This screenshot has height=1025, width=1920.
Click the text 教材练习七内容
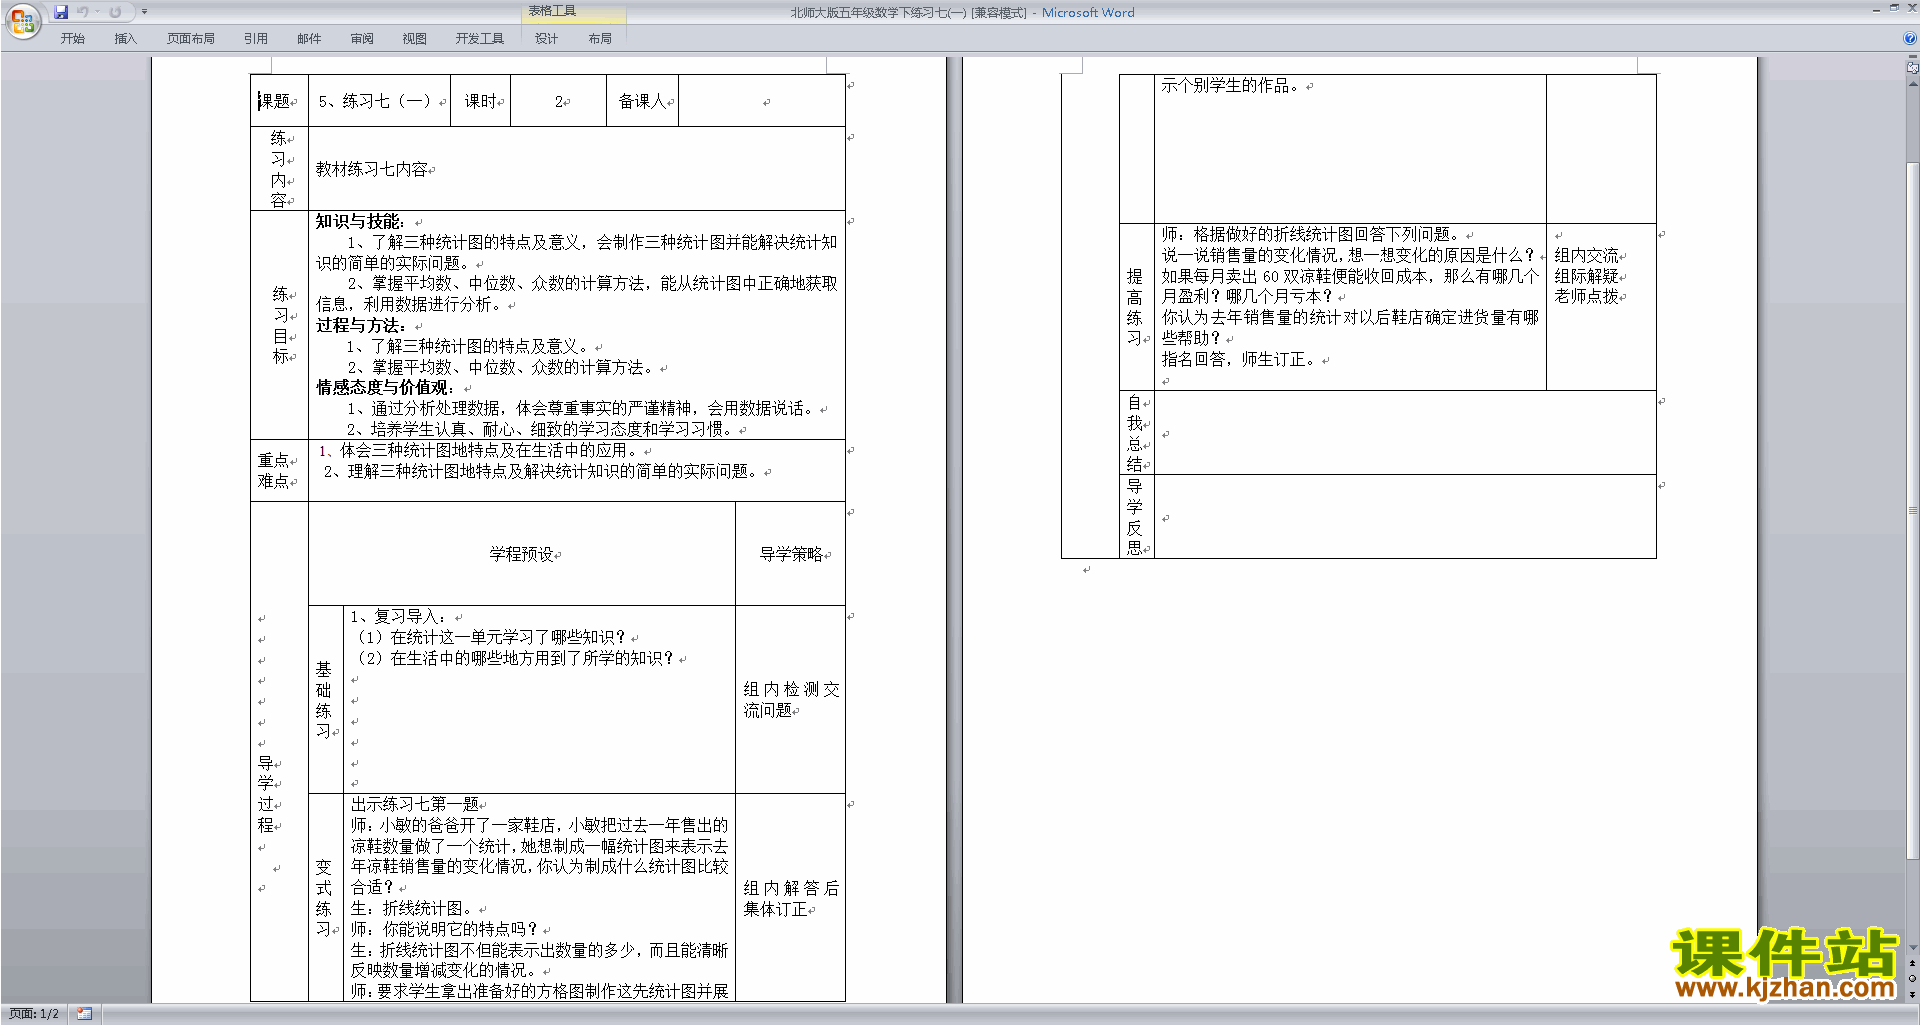[372, 169]
